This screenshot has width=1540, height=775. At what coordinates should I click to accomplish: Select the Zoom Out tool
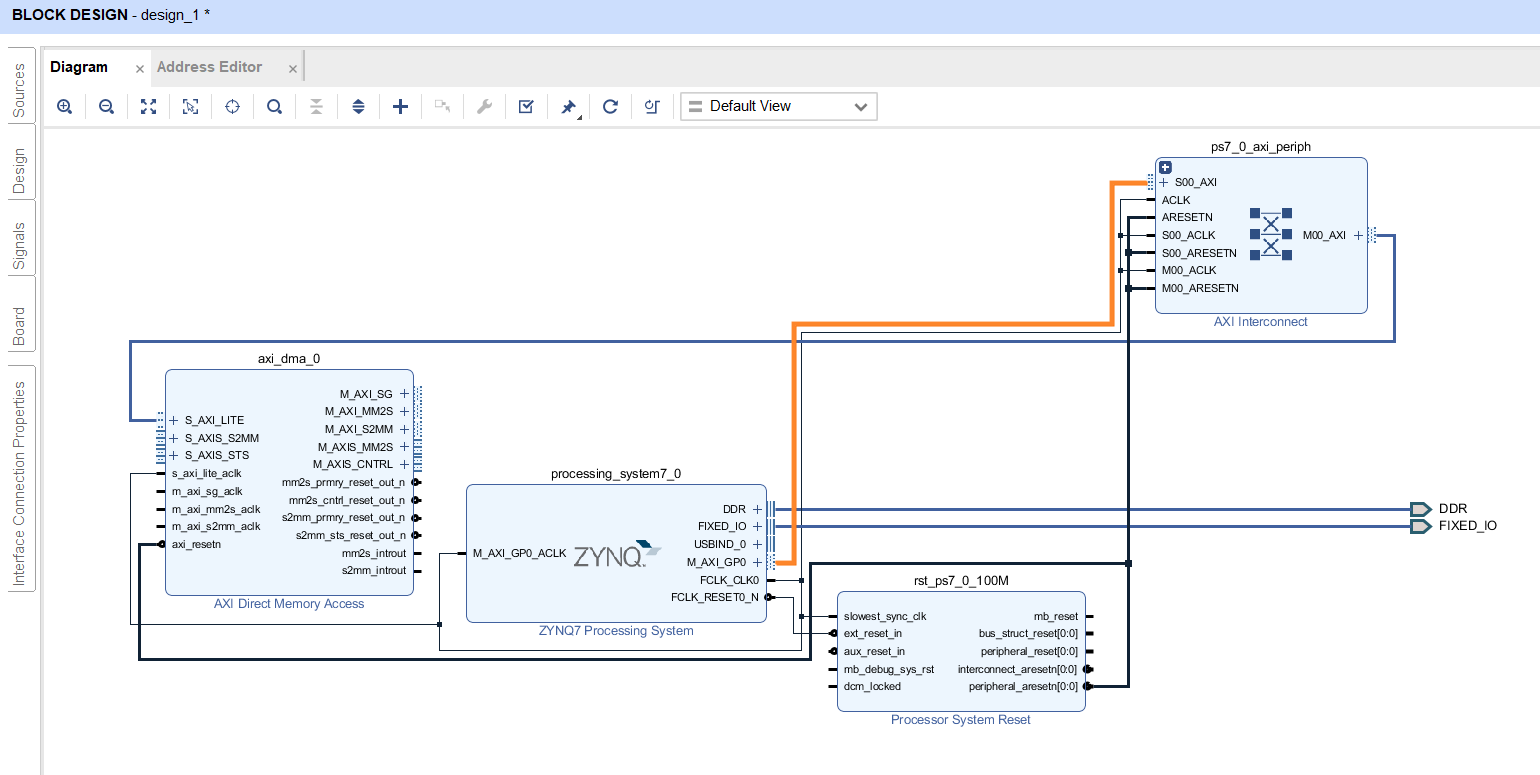[x=106, y=106]
